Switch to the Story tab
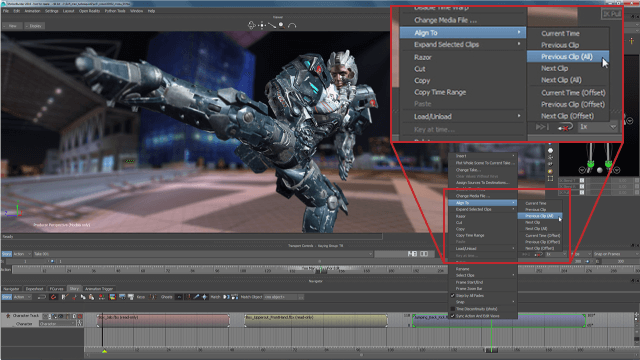Viewport: 640px width, 360px height. 74,289
